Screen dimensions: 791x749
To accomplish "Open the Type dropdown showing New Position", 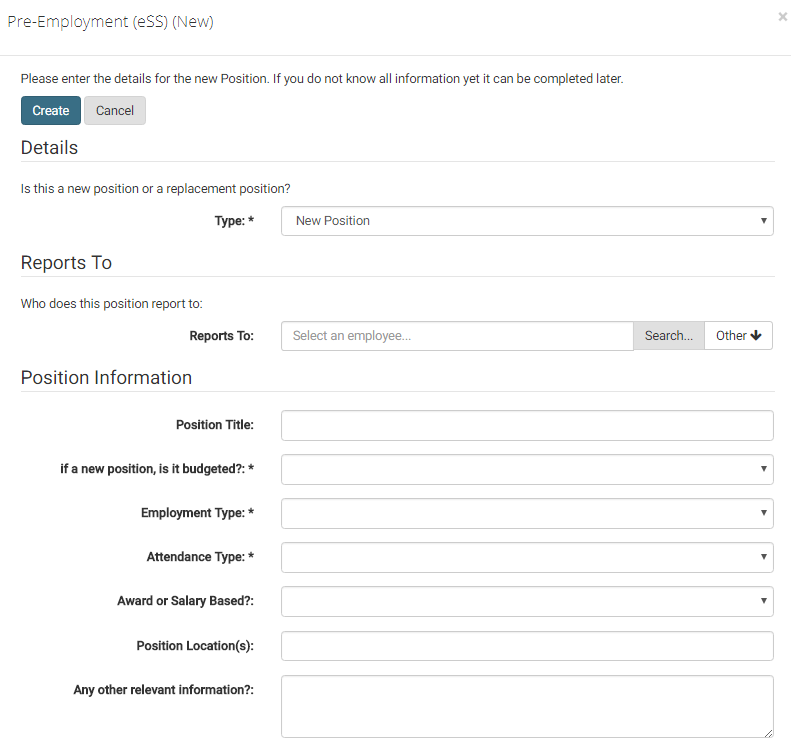I will click(527, 221).
